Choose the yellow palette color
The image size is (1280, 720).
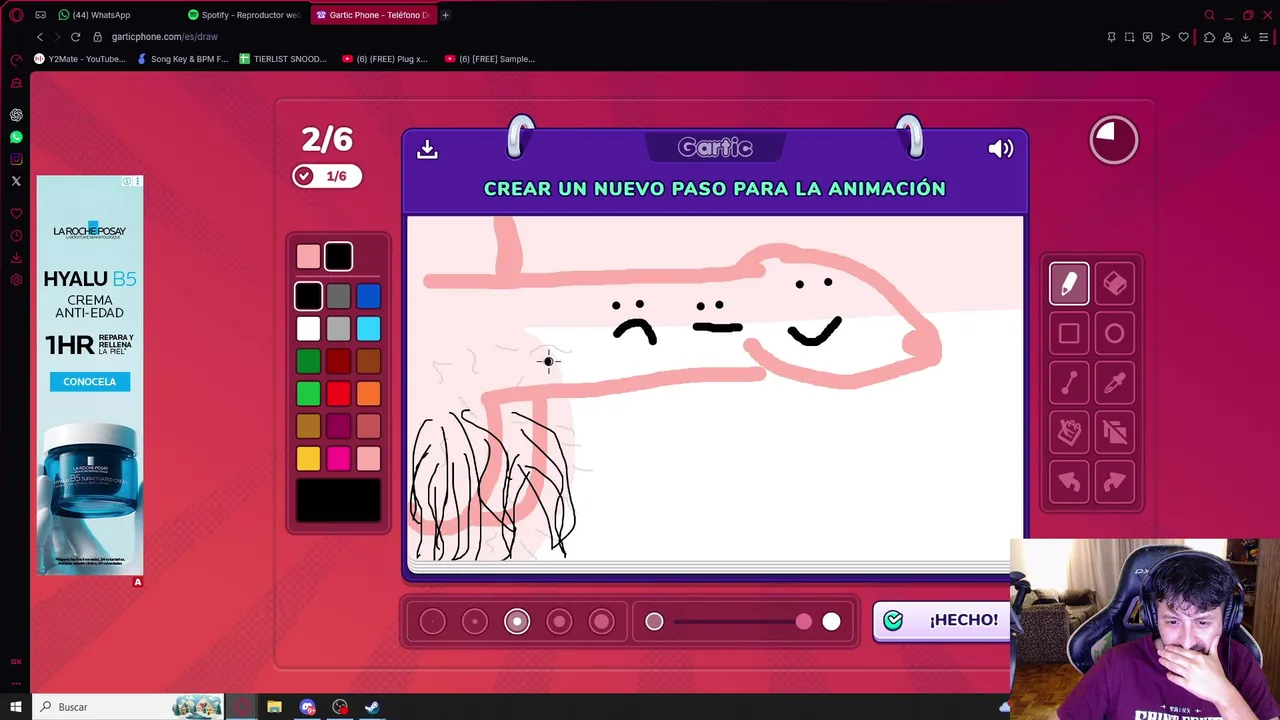308,458
